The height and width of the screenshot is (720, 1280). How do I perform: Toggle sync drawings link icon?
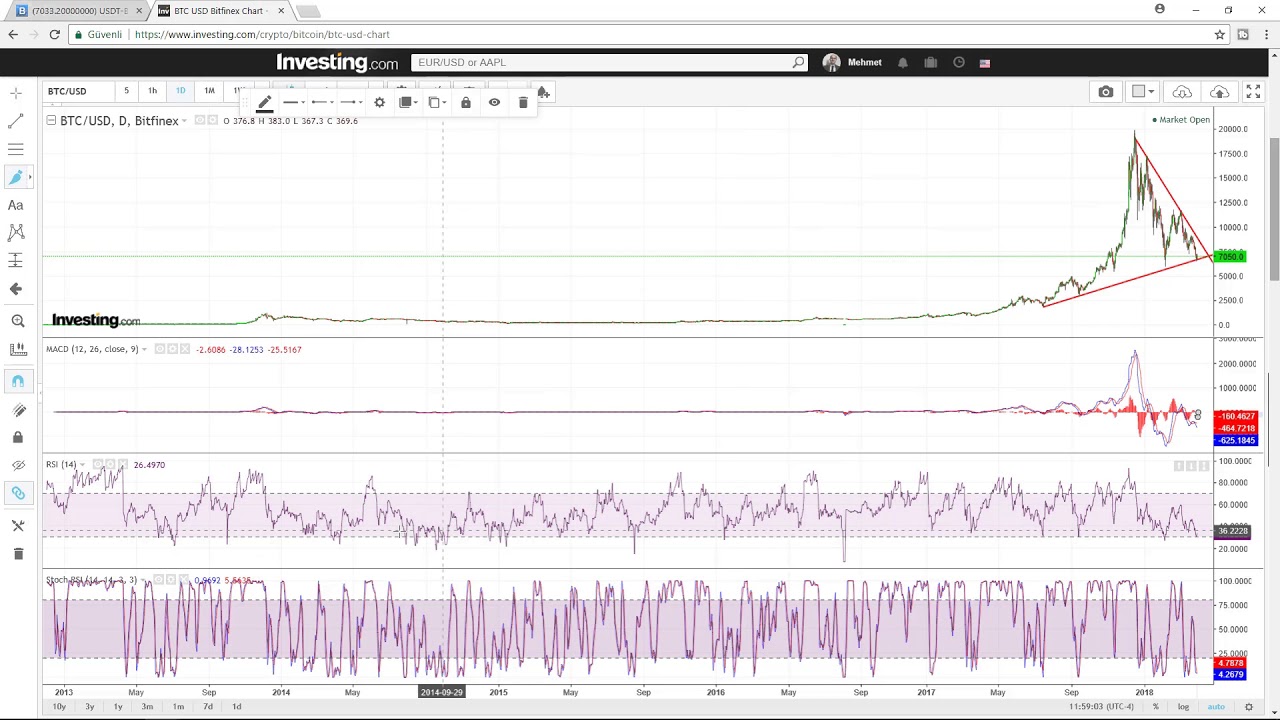[x=17, y=493]
